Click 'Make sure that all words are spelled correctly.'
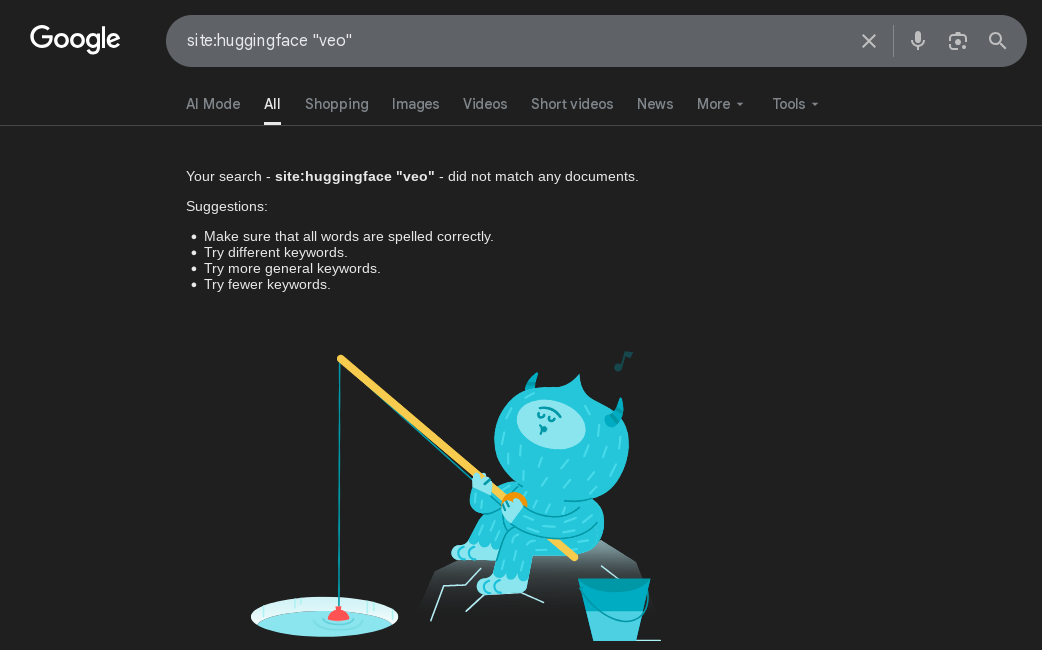The height and width of the screenshot is (650, 1042). click(348, 237)
